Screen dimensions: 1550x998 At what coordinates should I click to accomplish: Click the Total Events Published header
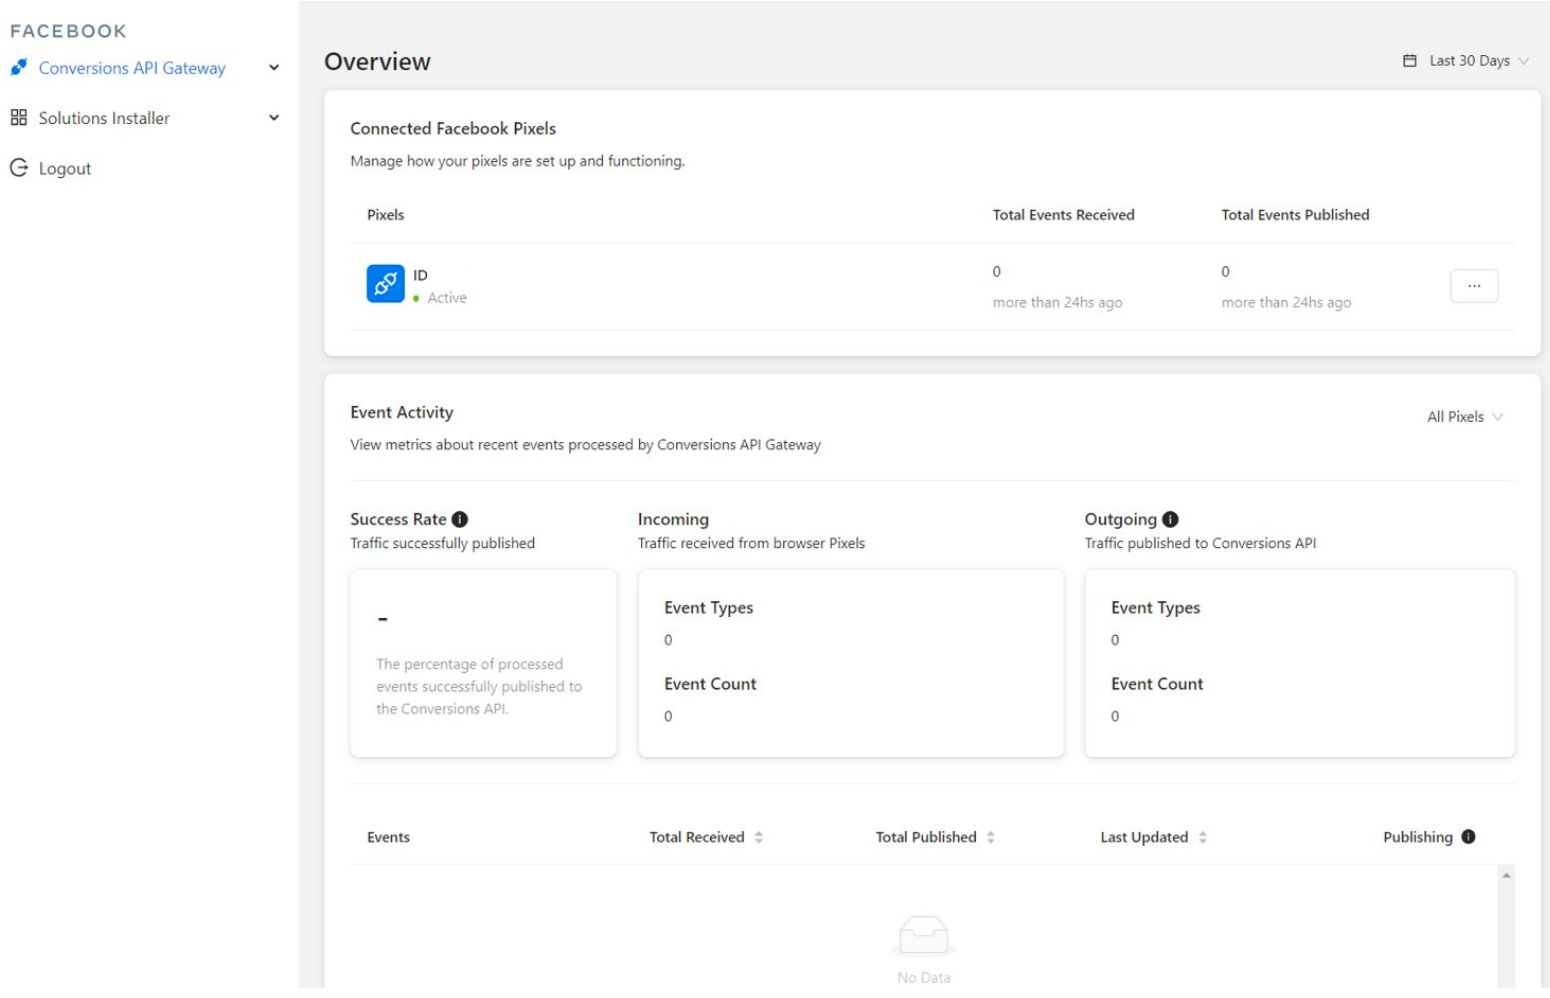(x=1295, y=215)
